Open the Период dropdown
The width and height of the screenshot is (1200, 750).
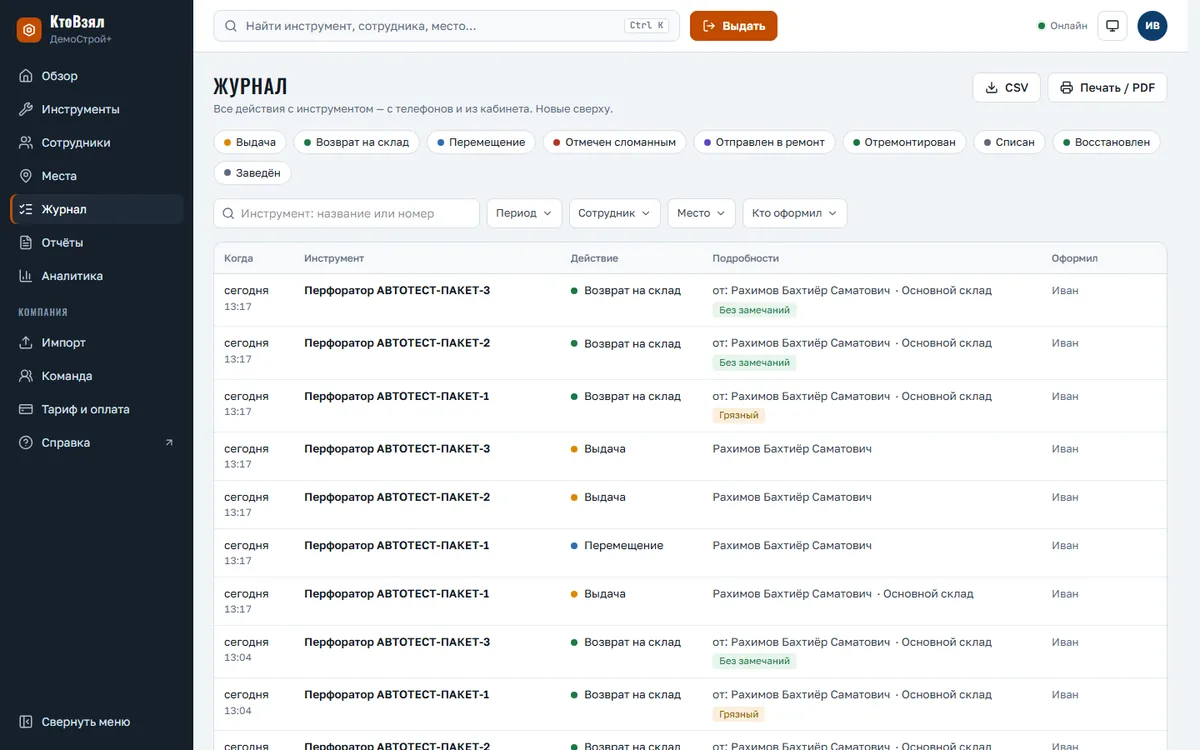click(524, 213)
